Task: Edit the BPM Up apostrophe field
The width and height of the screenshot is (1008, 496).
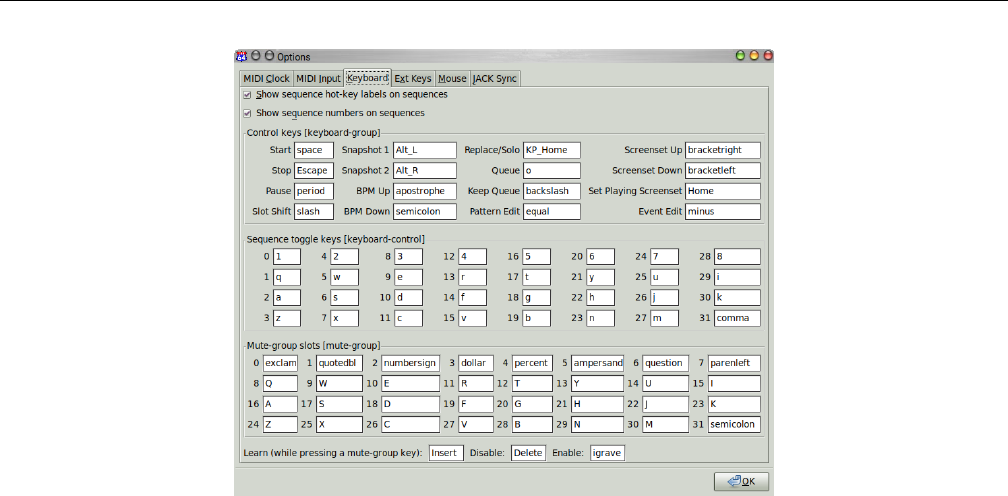Action: (424, 191)
